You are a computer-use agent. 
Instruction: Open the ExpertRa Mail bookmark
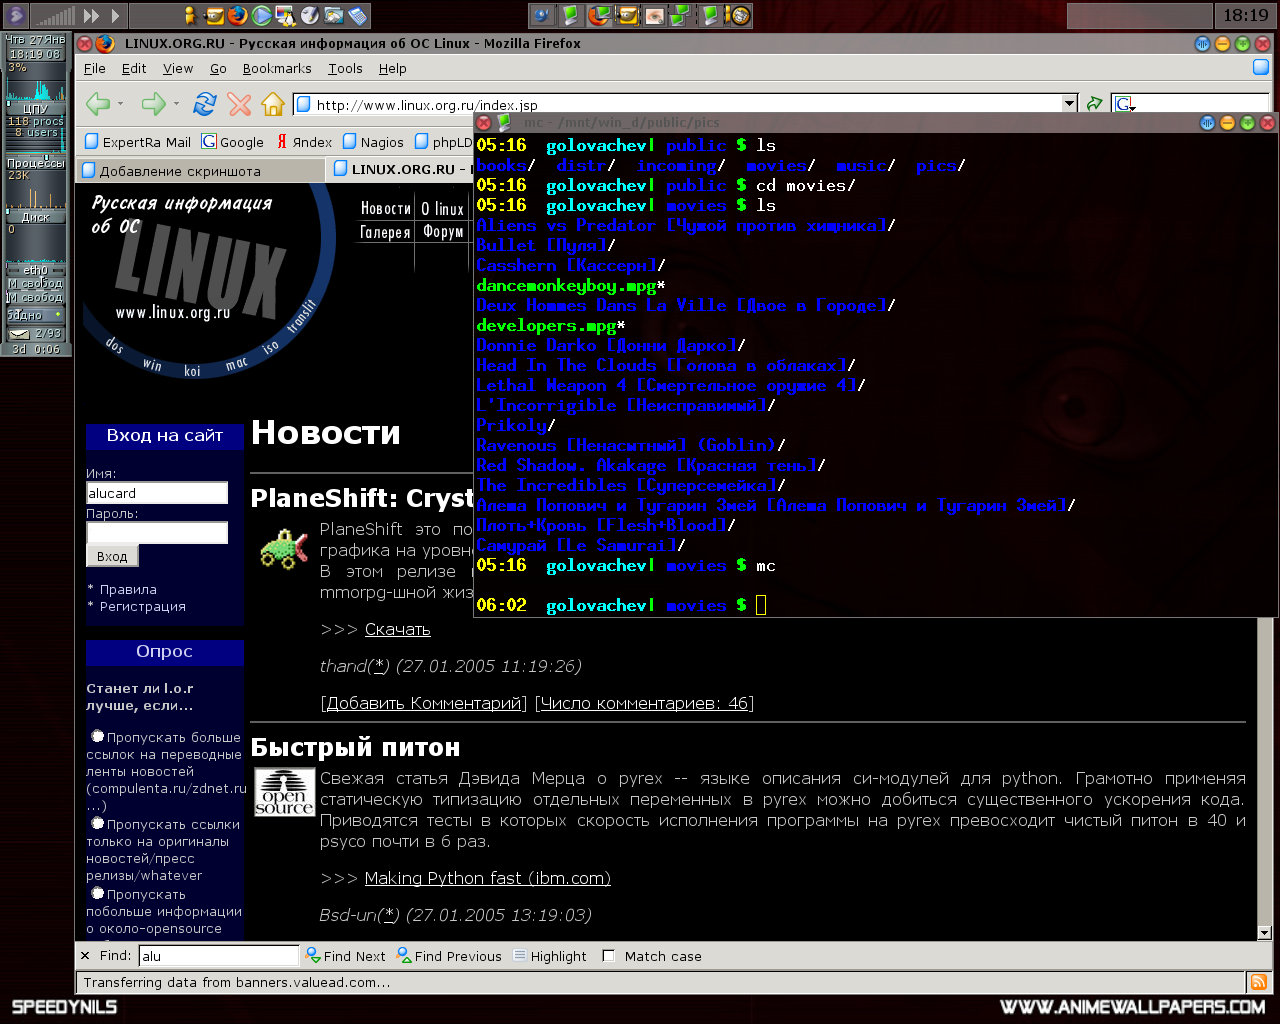(x=138, y=142)
